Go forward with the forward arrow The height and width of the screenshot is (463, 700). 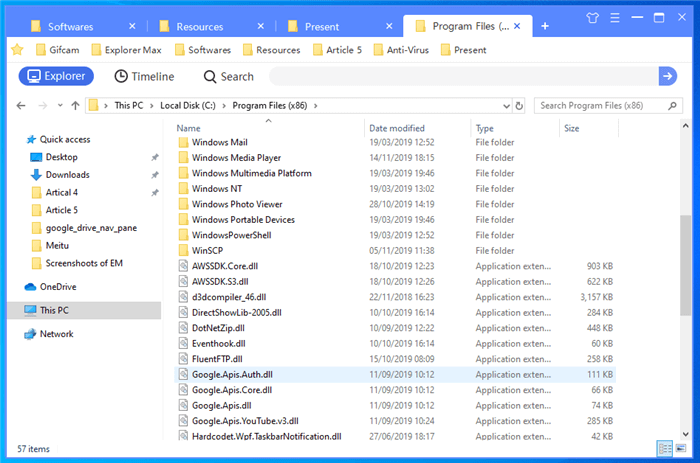click(42, 106)
